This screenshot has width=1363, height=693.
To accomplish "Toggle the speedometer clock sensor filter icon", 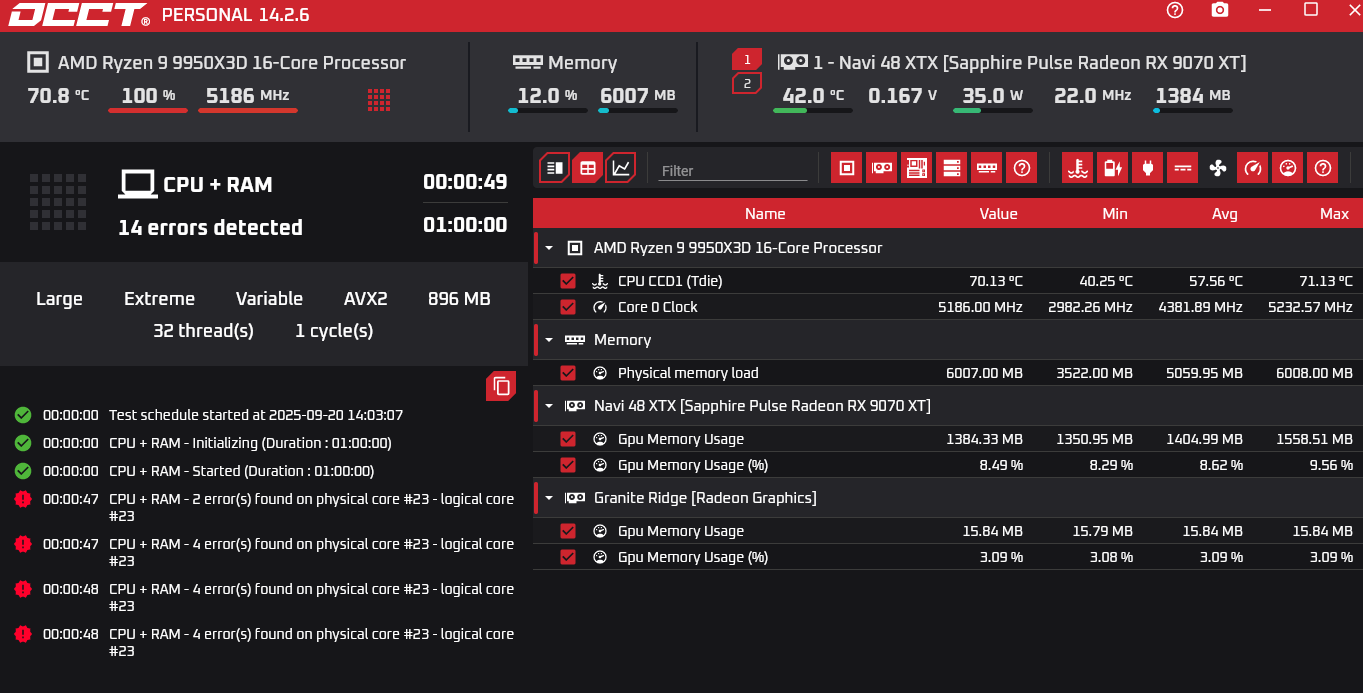I will point(1252,168).
